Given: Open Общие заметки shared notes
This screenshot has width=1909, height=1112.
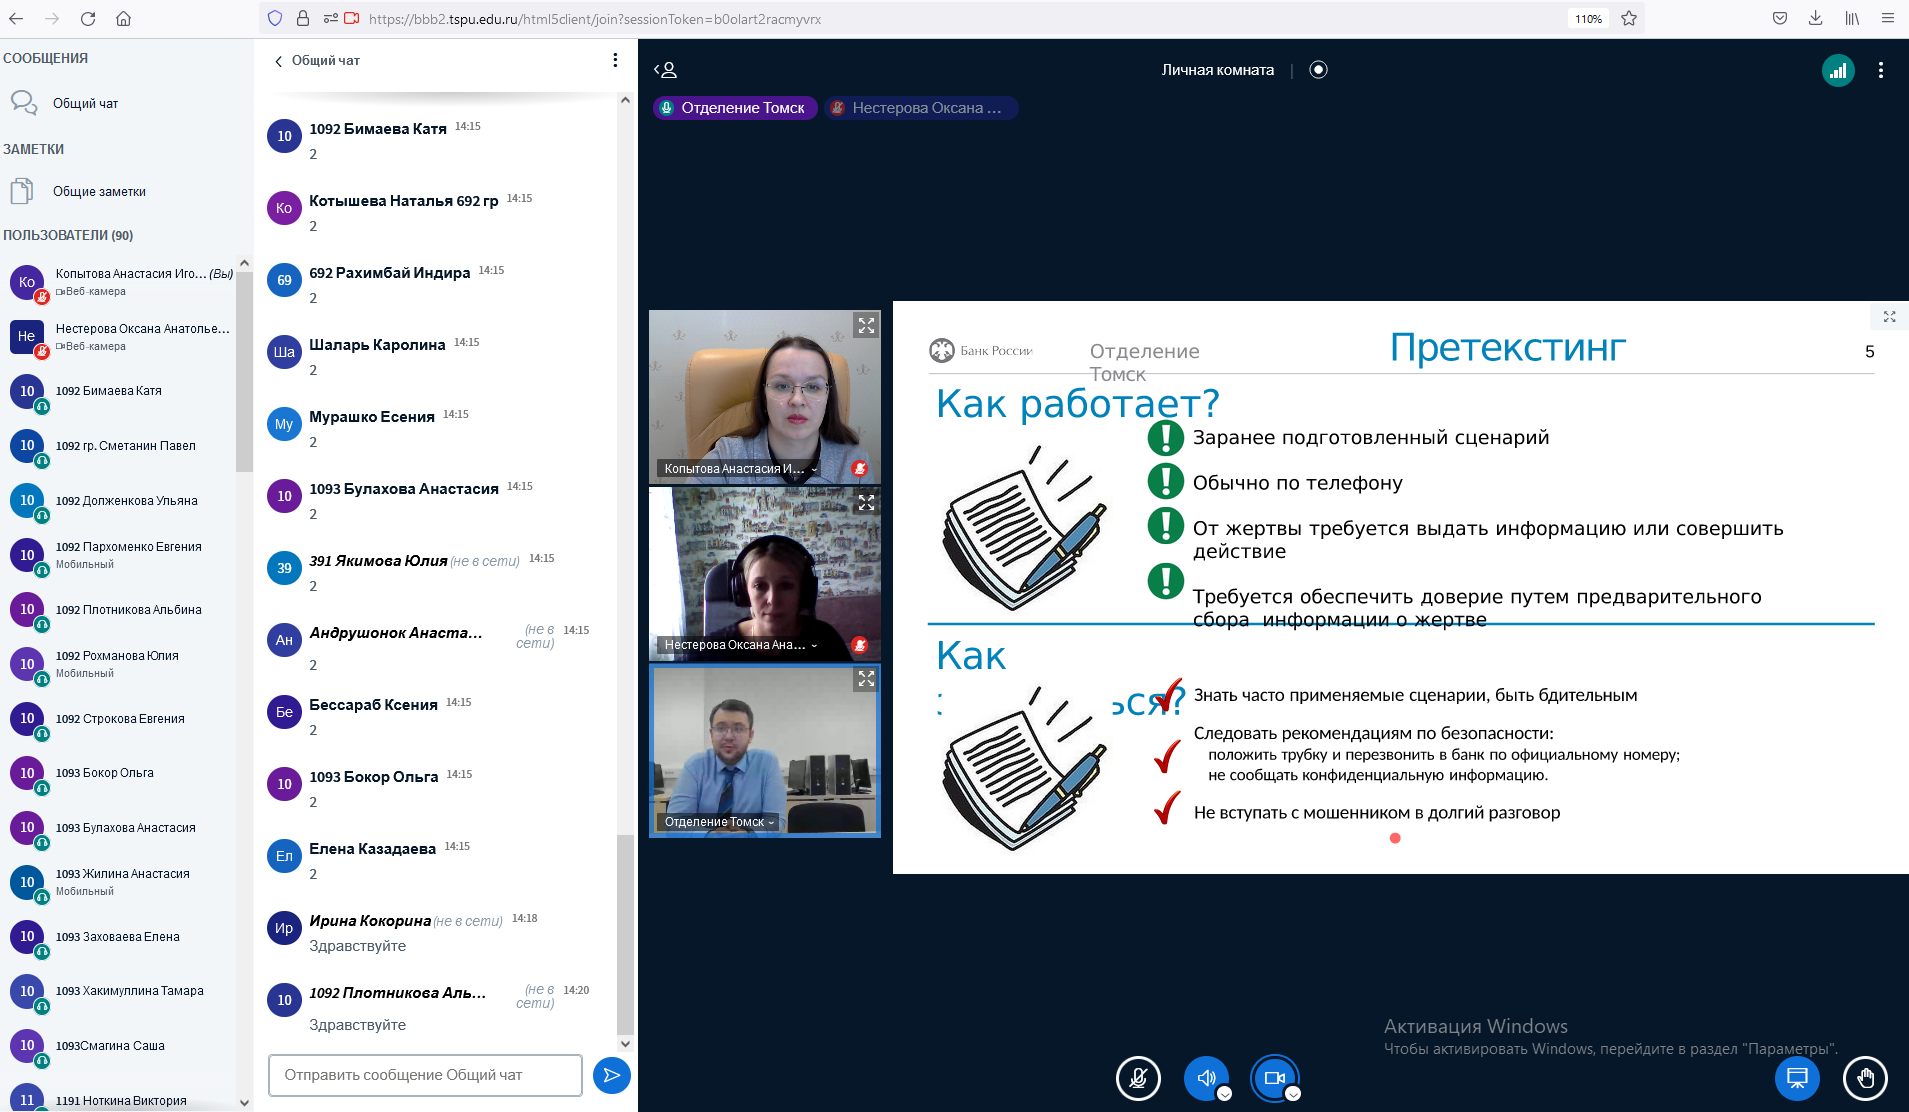Looking at the screenshot, I should tap(98, 191).
